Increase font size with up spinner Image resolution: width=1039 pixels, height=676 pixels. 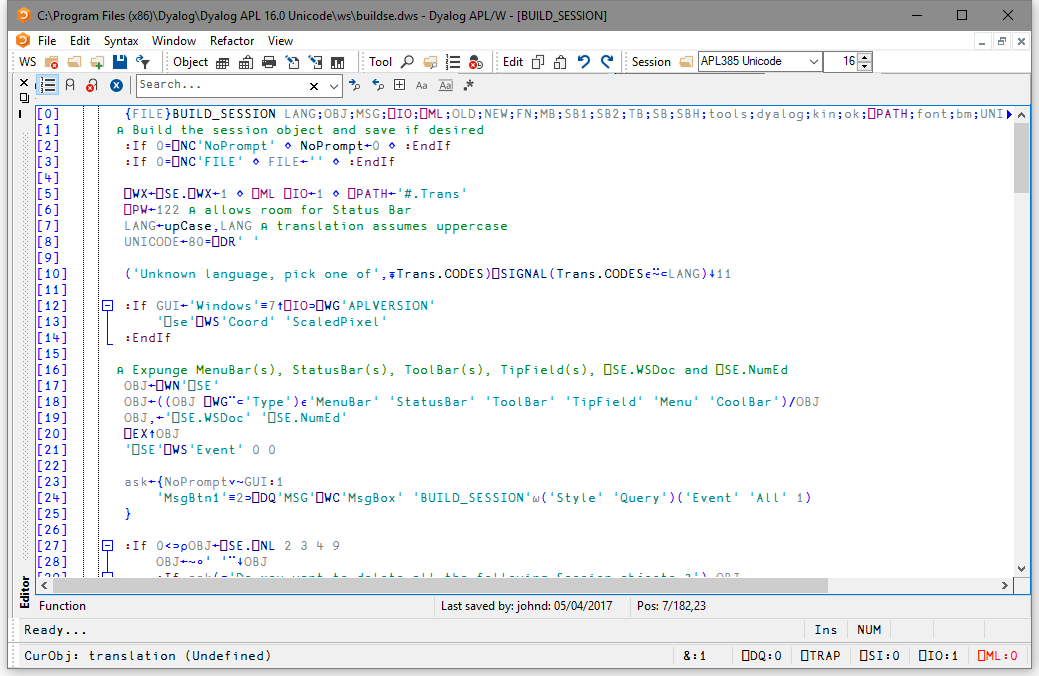click(864, 57)
